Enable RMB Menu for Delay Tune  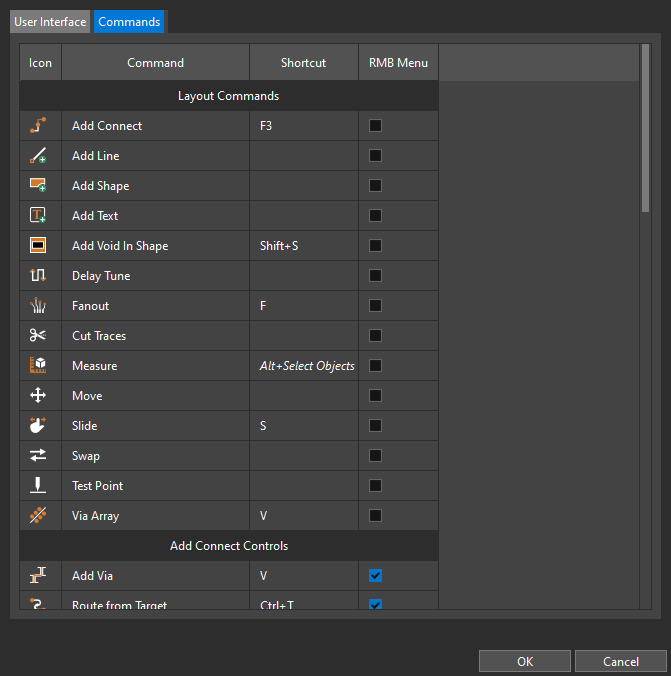(x=375, y=275)
